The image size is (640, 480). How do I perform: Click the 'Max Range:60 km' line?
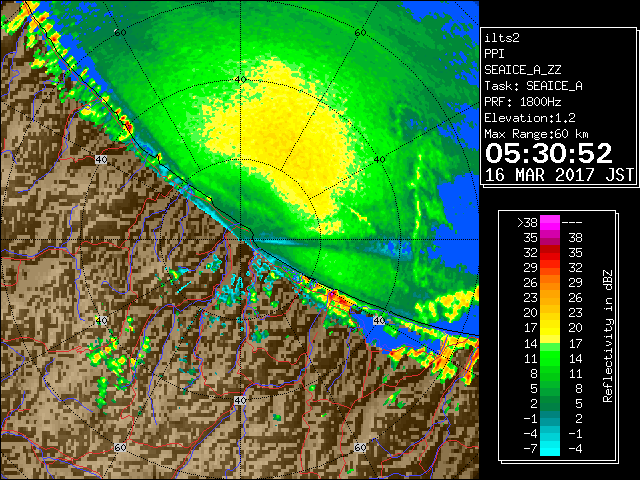click(536, 134)
